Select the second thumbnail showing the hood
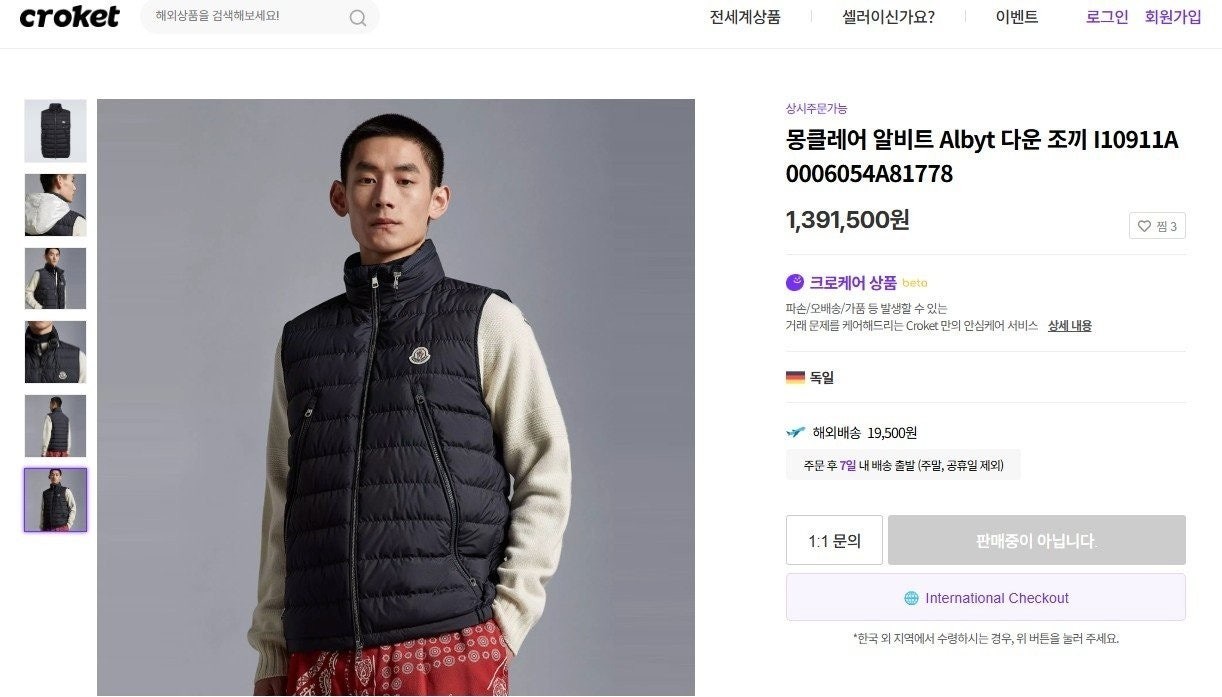Viewport: 1222px width, 697px height. [56, 205]
